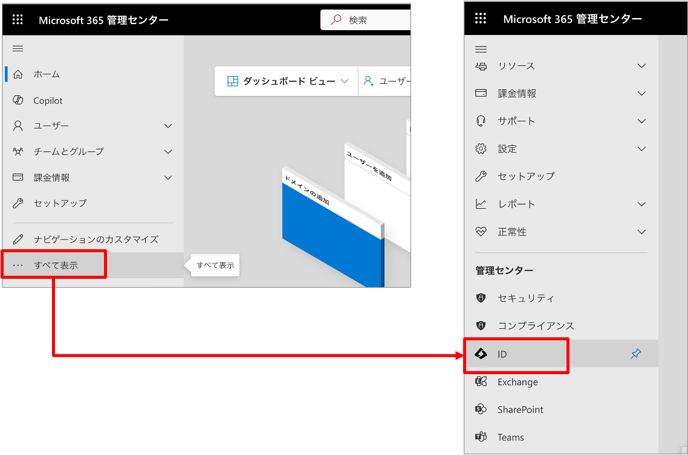
Task: Click Microsoft 365 管理センター title in left window
Action: [103, 20]
